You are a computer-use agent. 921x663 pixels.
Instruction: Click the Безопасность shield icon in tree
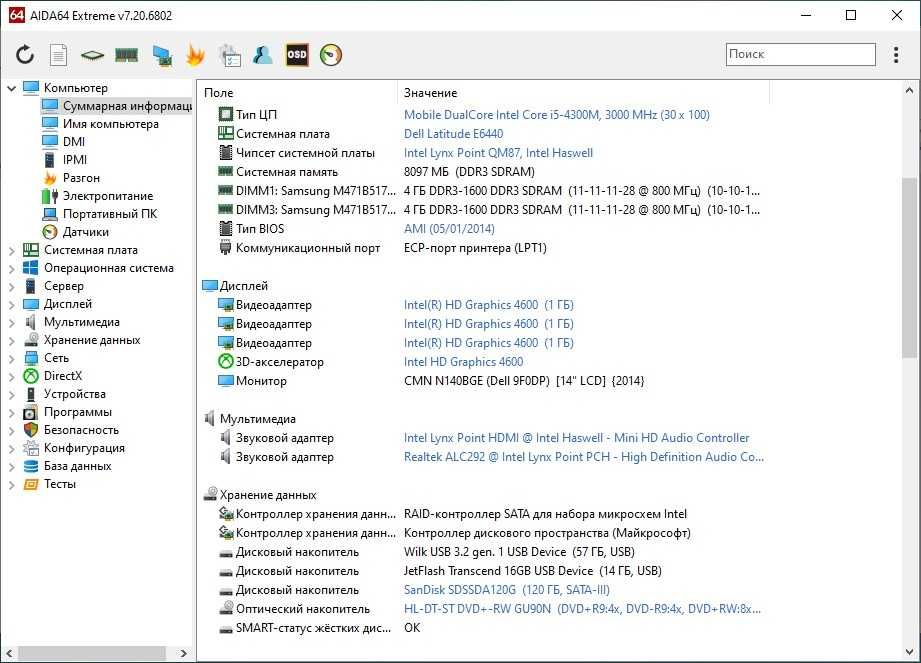point(31,430)
